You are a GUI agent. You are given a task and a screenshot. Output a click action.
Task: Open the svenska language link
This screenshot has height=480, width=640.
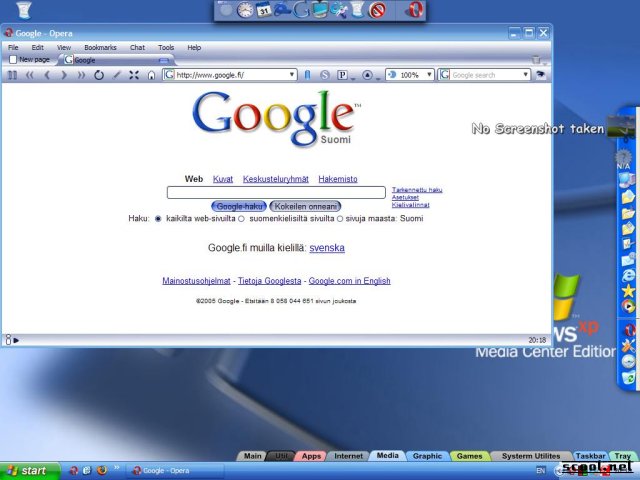pos(327,248)
